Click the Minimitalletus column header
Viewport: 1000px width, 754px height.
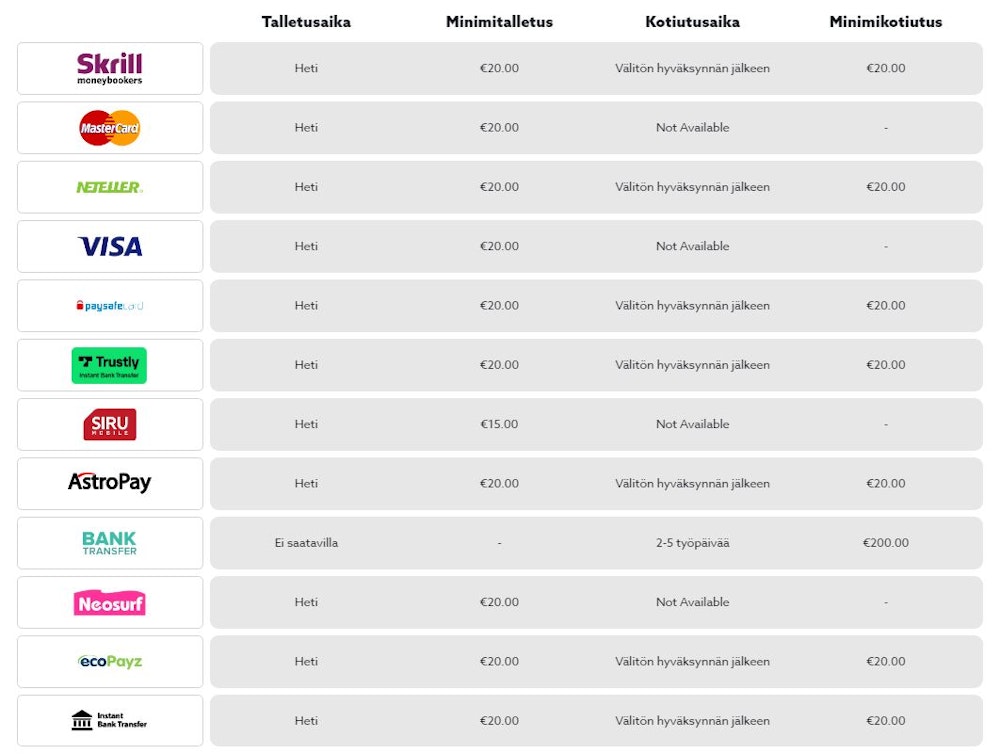[499, 22]
